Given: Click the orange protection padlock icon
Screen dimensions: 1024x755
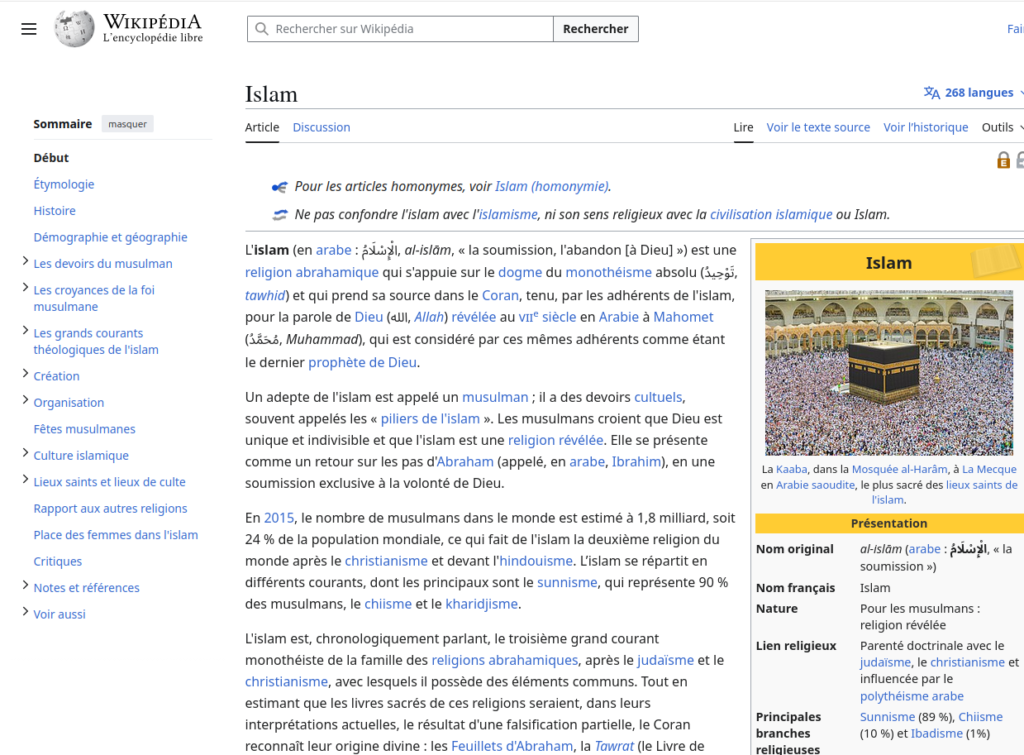Looking at the screenshot, I should point(1003,160).
